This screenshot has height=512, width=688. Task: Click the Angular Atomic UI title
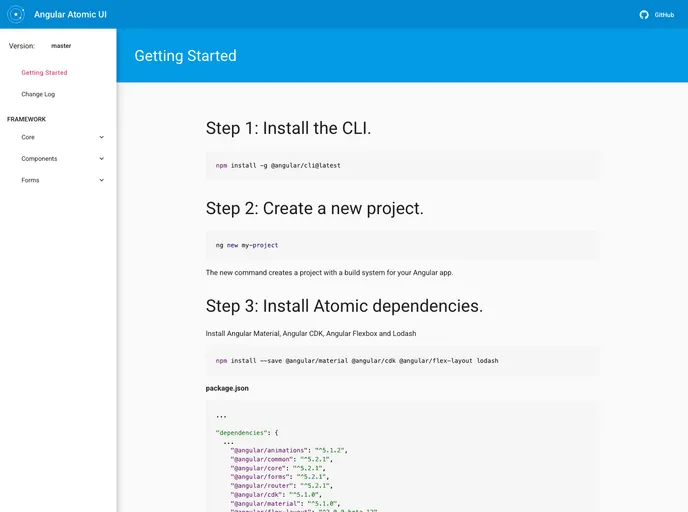(70, 14)
